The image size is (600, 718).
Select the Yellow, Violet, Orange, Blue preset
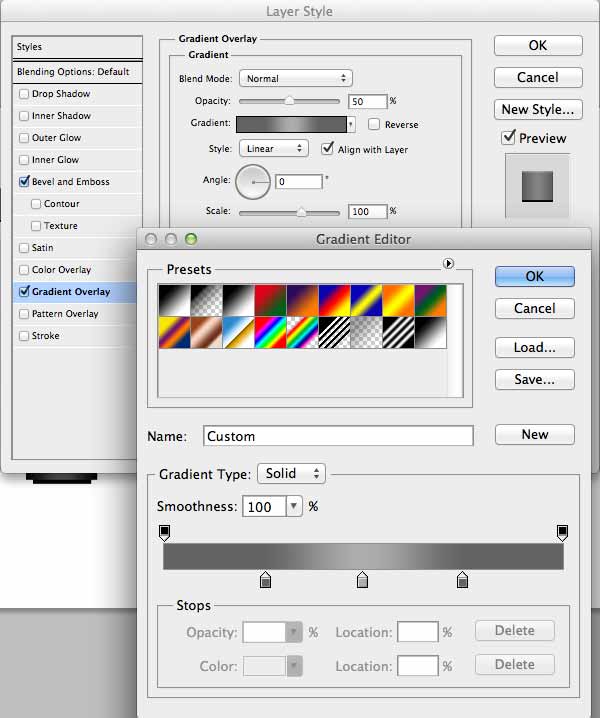175,332
